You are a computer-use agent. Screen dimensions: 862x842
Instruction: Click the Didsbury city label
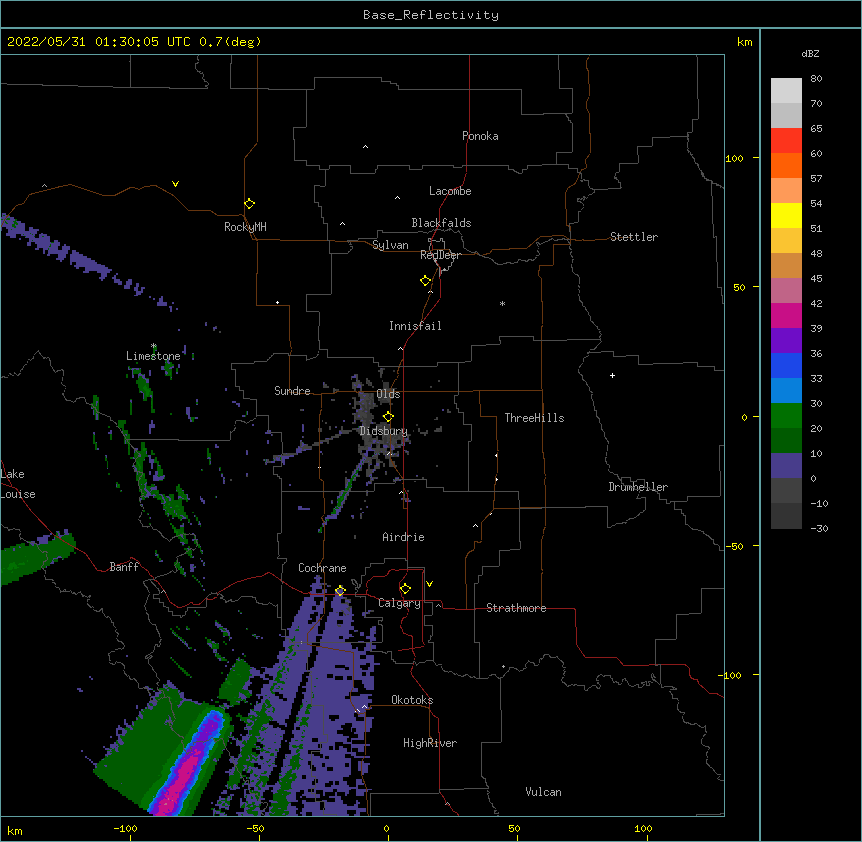point(384,431)
